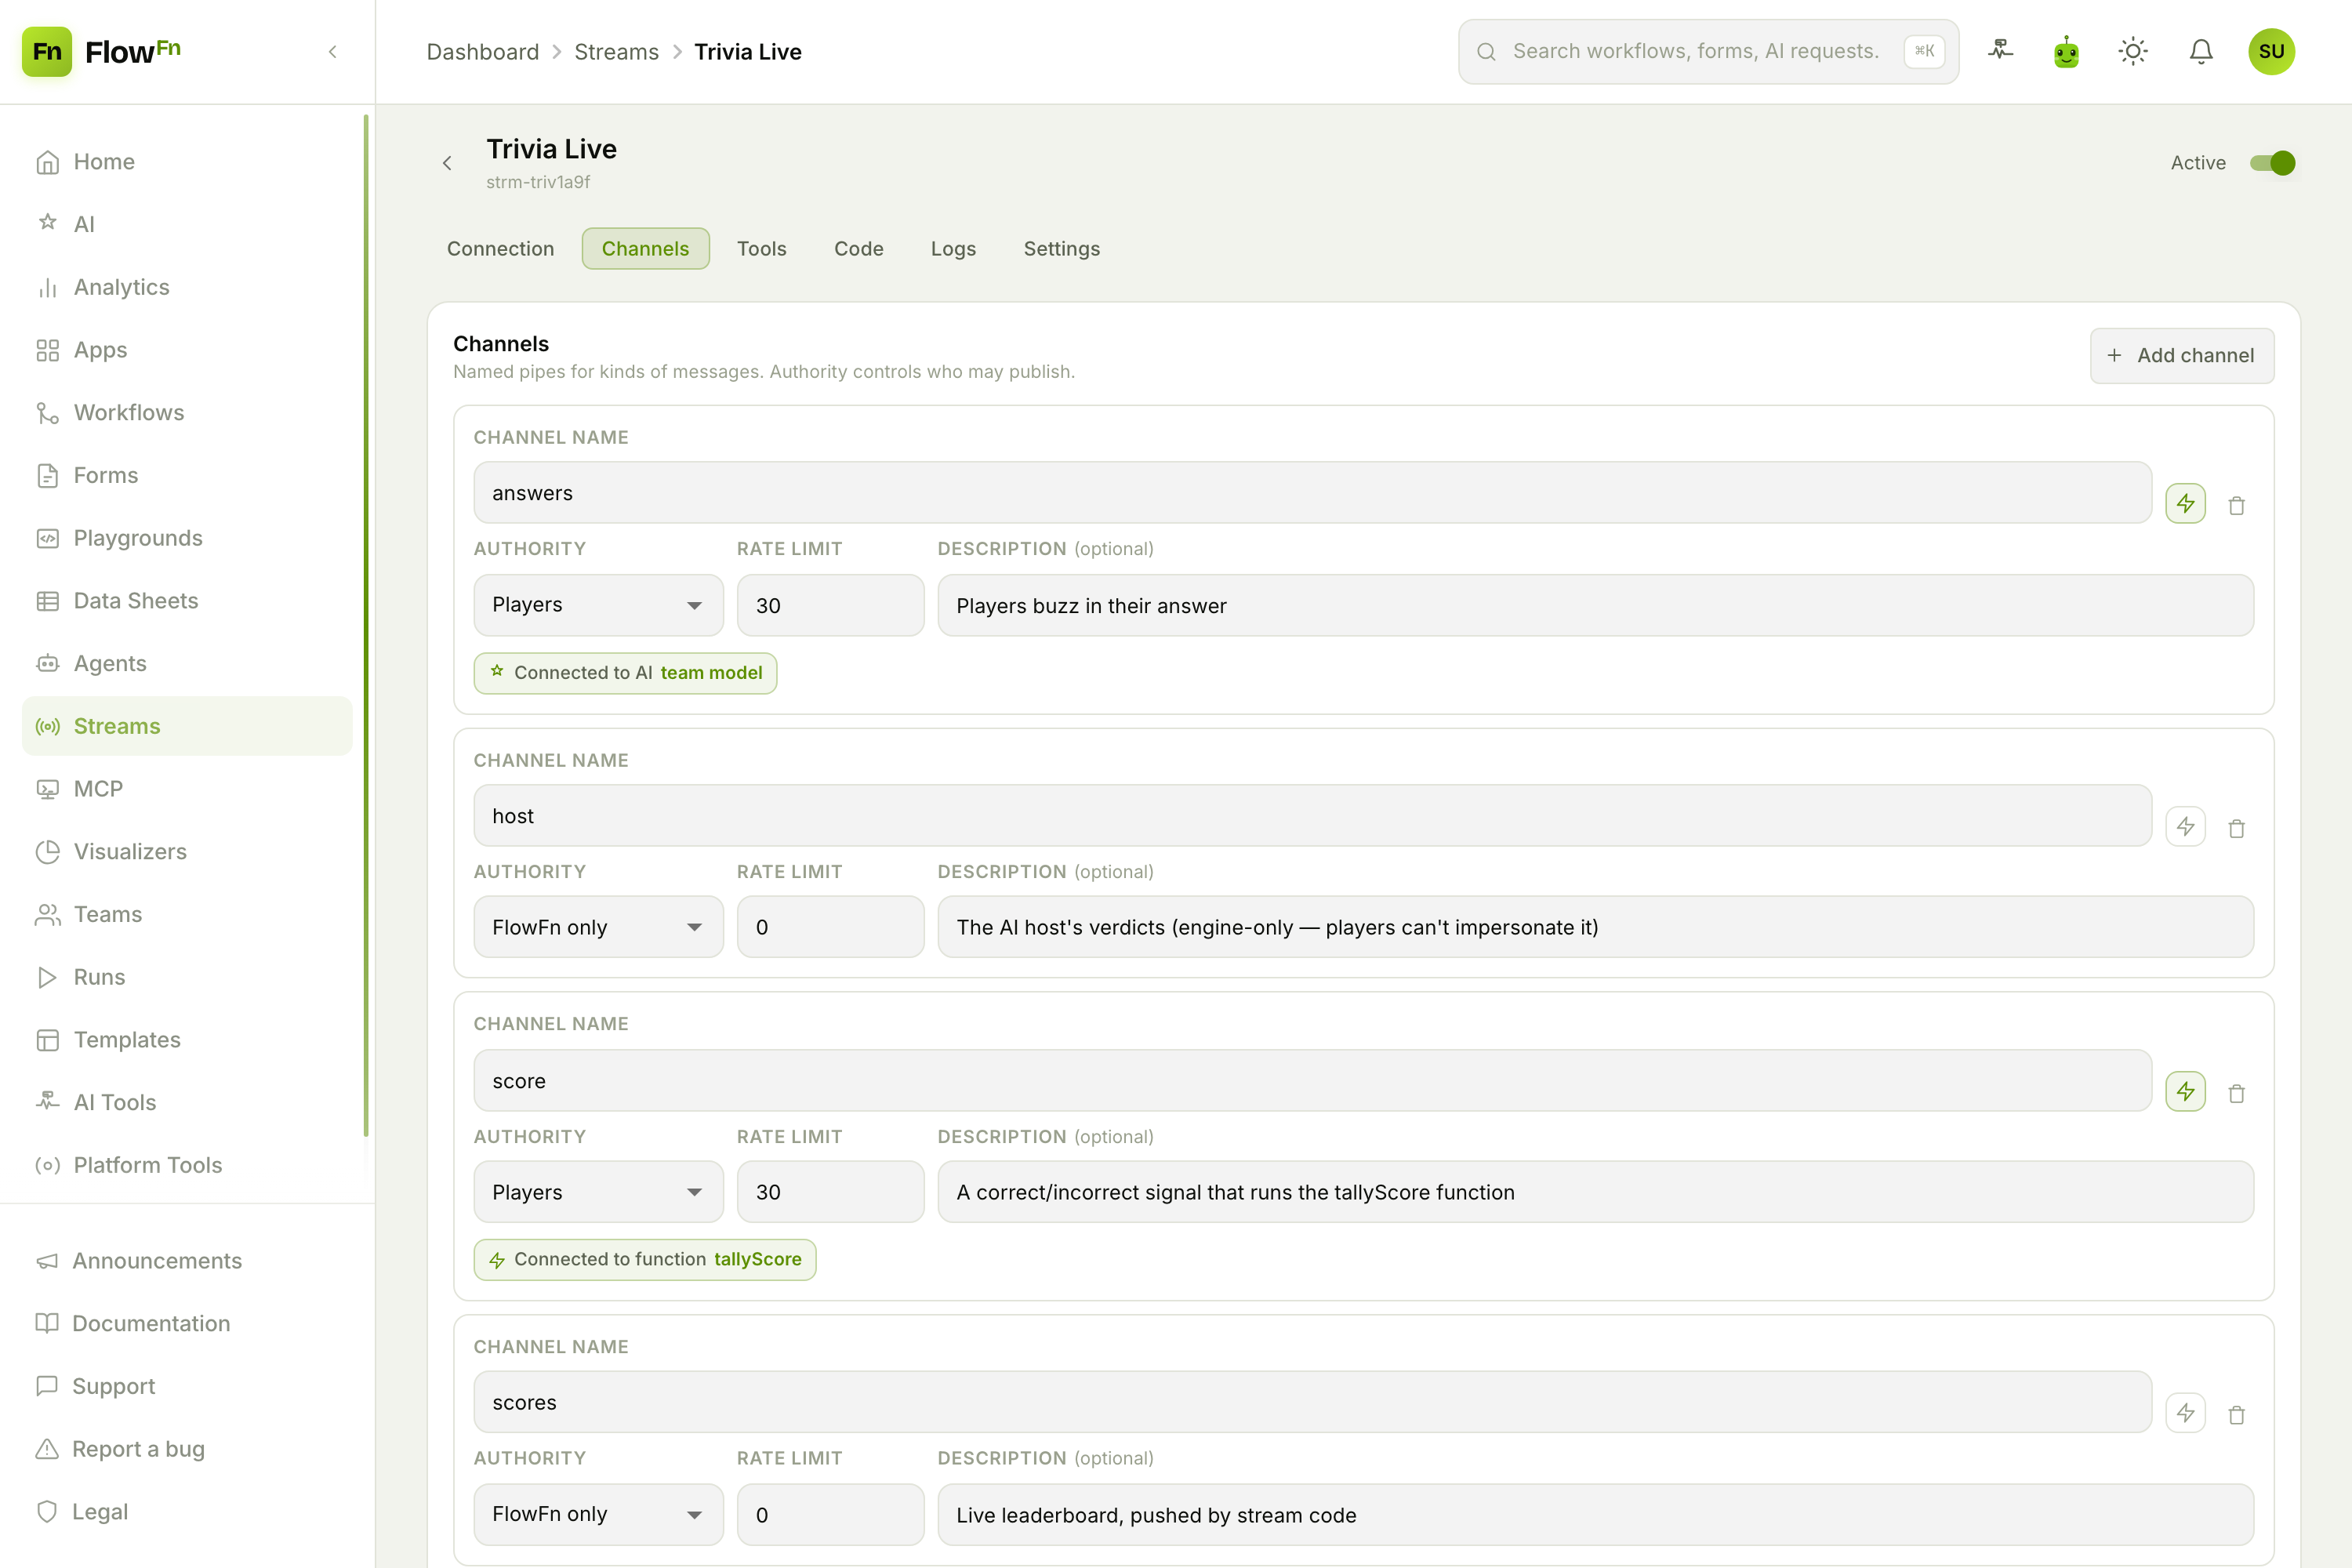Open Authority dropdown for answers channel

(598, 605)
